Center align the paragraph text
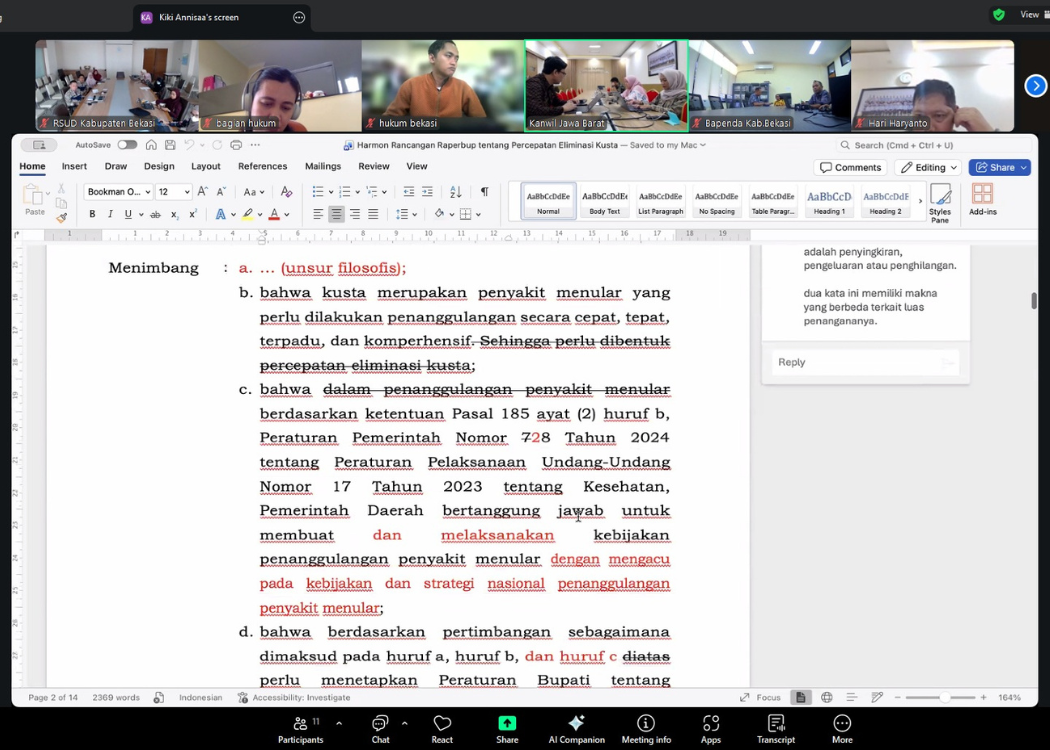 (336, 214)
